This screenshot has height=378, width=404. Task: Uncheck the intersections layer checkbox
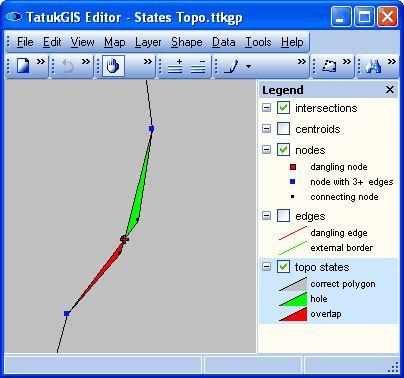283,108
